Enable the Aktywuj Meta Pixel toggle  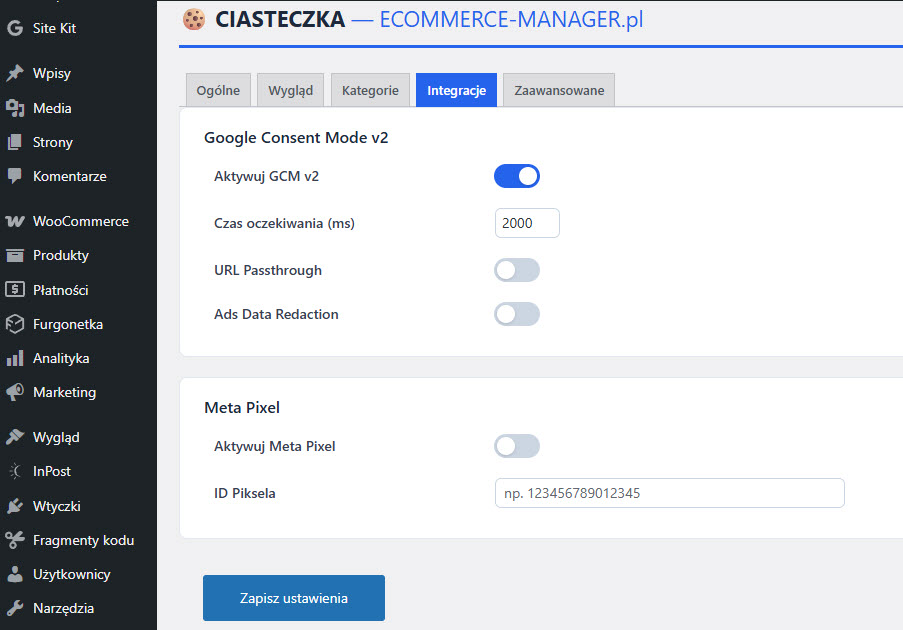pos(516,446)
